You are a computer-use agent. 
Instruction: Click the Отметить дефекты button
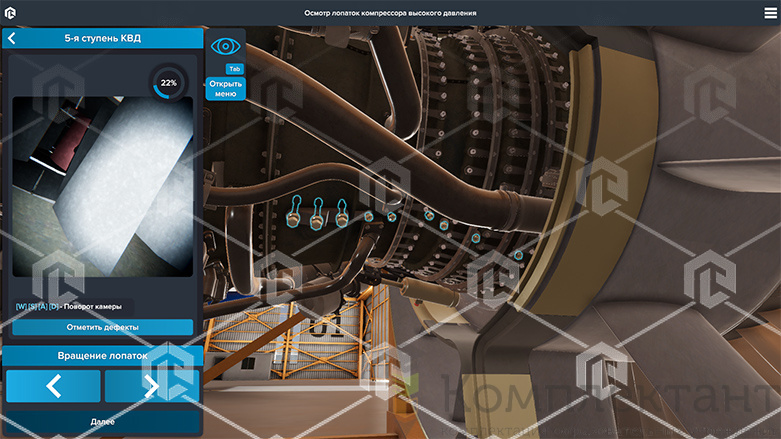102,327
